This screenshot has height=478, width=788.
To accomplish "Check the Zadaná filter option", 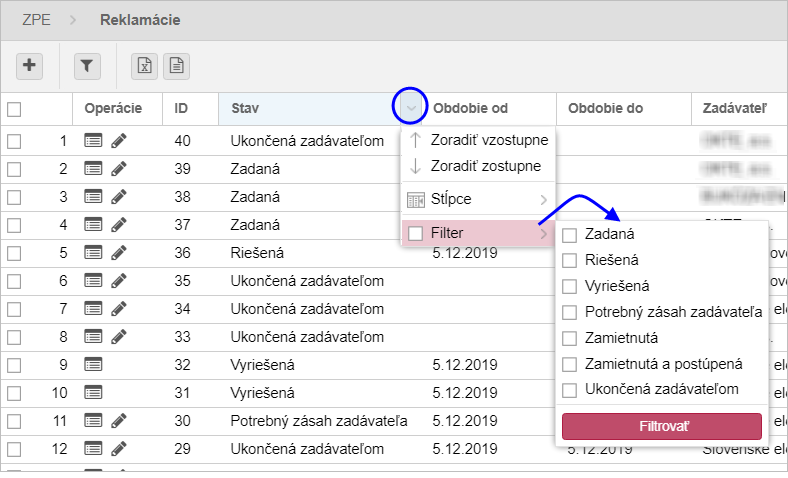I will pos(569,235).
